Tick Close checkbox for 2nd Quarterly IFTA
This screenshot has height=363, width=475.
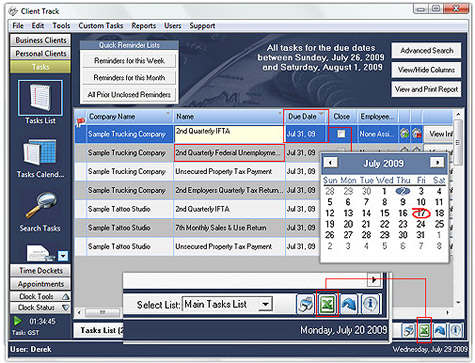tap(341, 134)
